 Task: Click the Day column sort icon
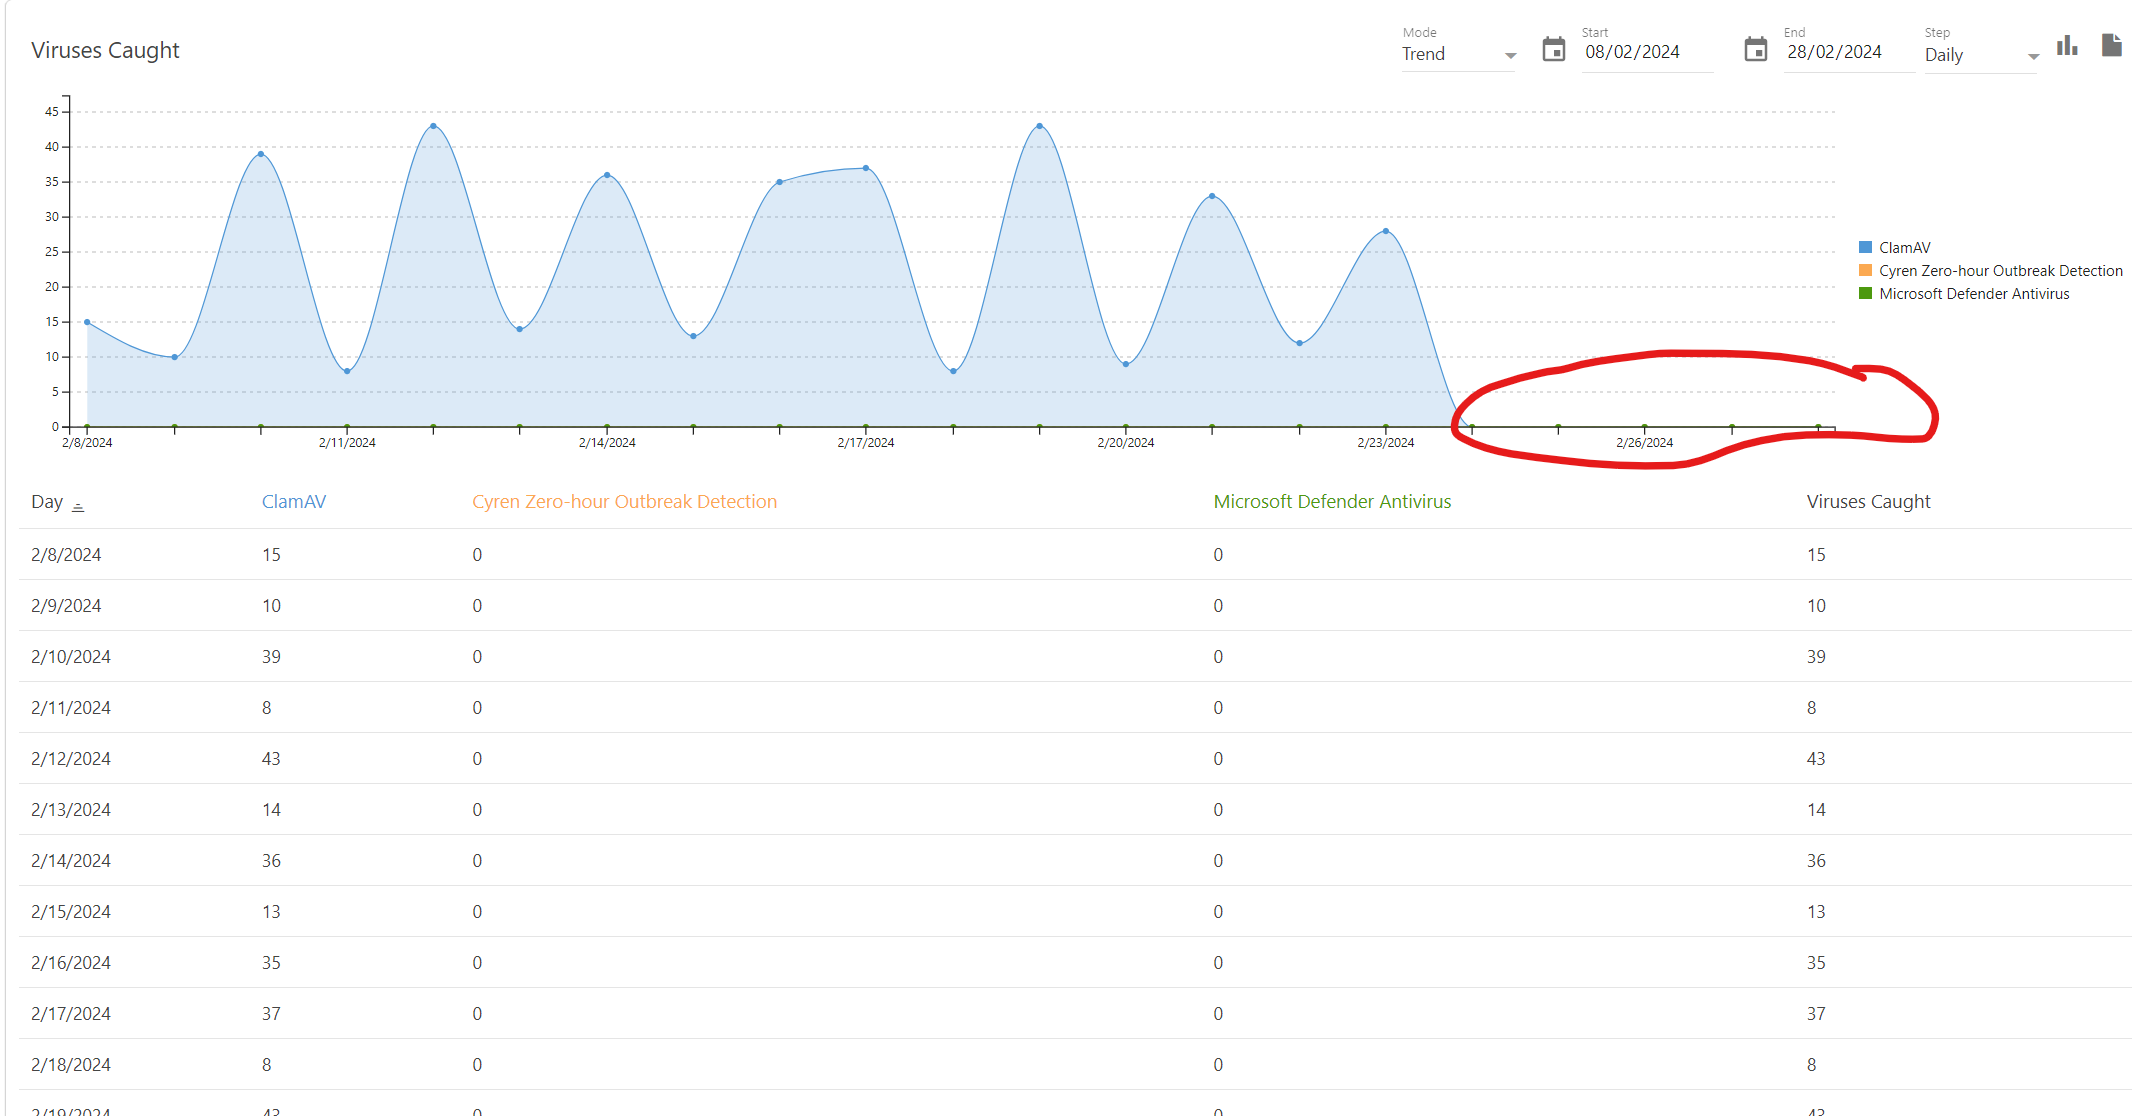coord(78,506)
